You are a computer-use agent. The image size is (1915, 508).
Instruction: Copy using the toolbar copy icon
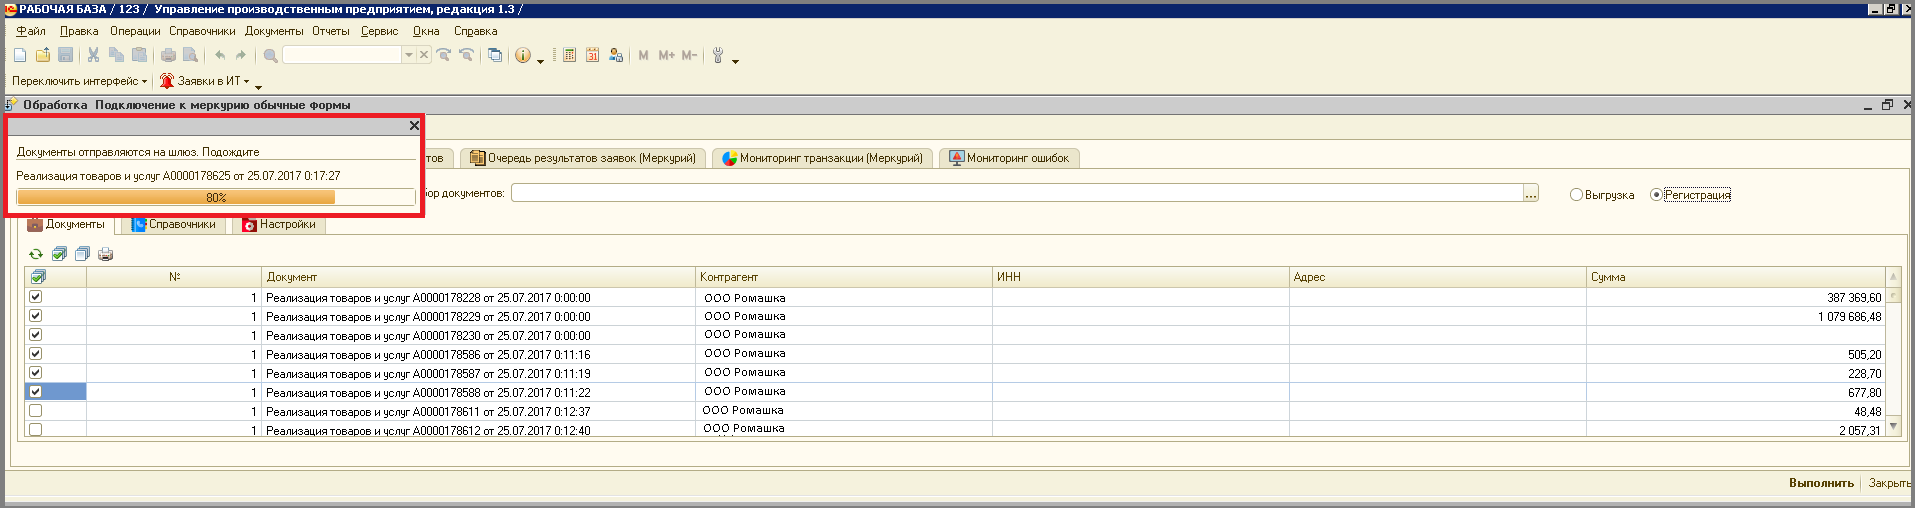click(x=116, y=55)
